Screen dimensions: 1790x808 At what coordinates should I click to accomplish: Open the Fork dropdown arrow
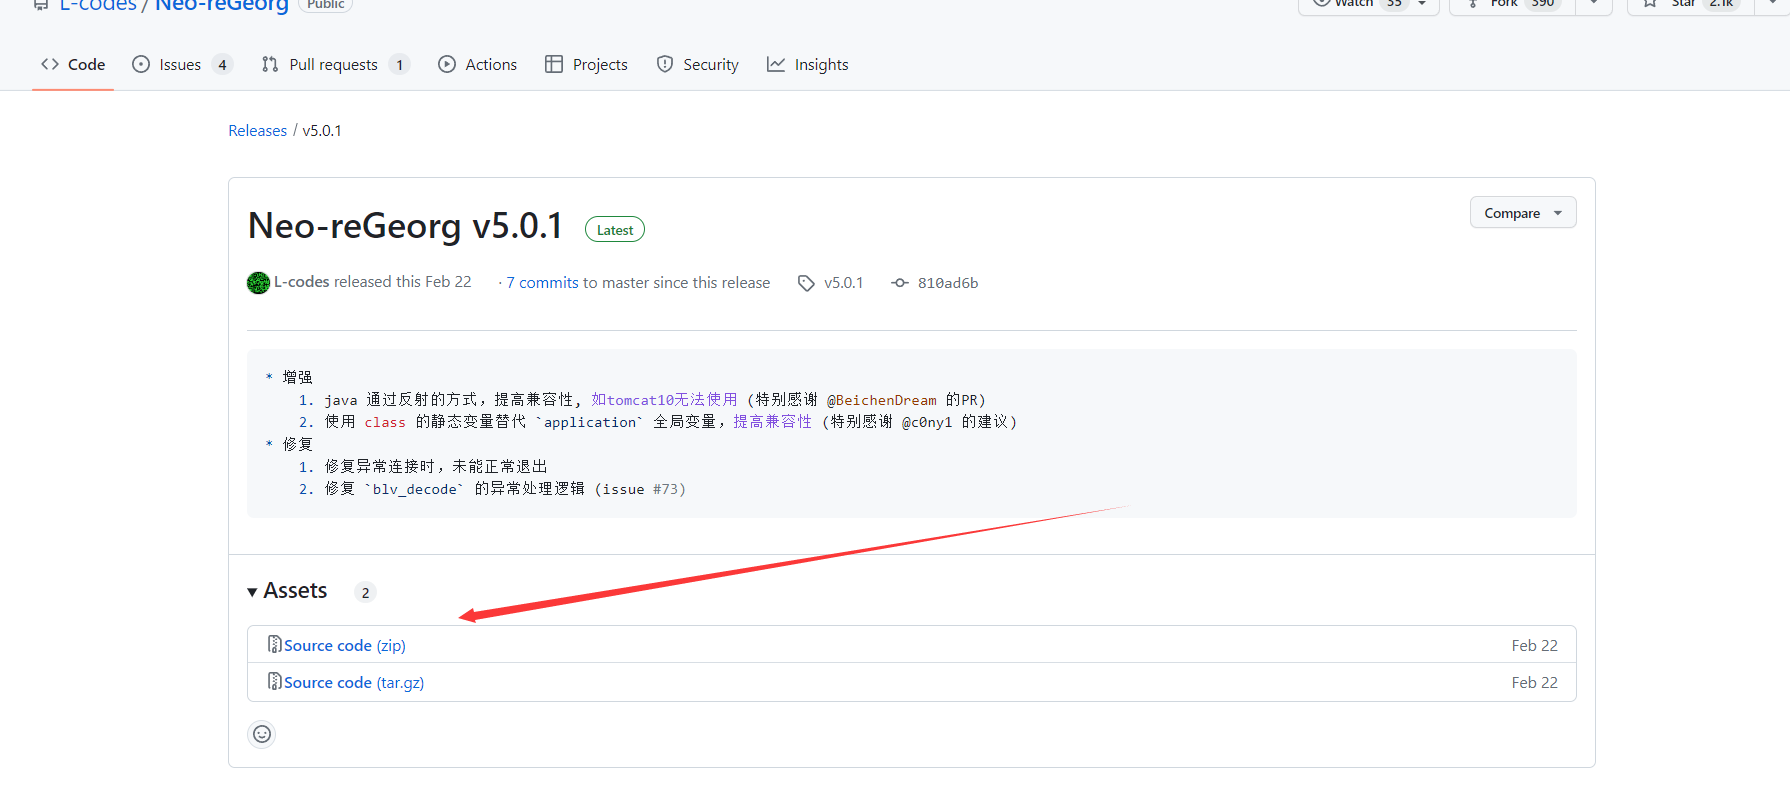[1594, 5]
